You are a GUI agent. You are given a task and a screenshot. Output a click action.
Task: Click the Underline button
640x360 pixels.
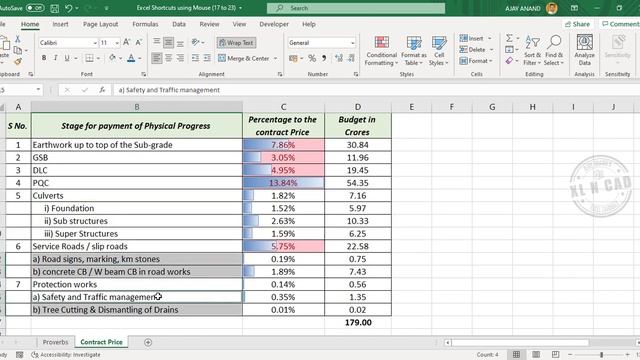(67, 58)
